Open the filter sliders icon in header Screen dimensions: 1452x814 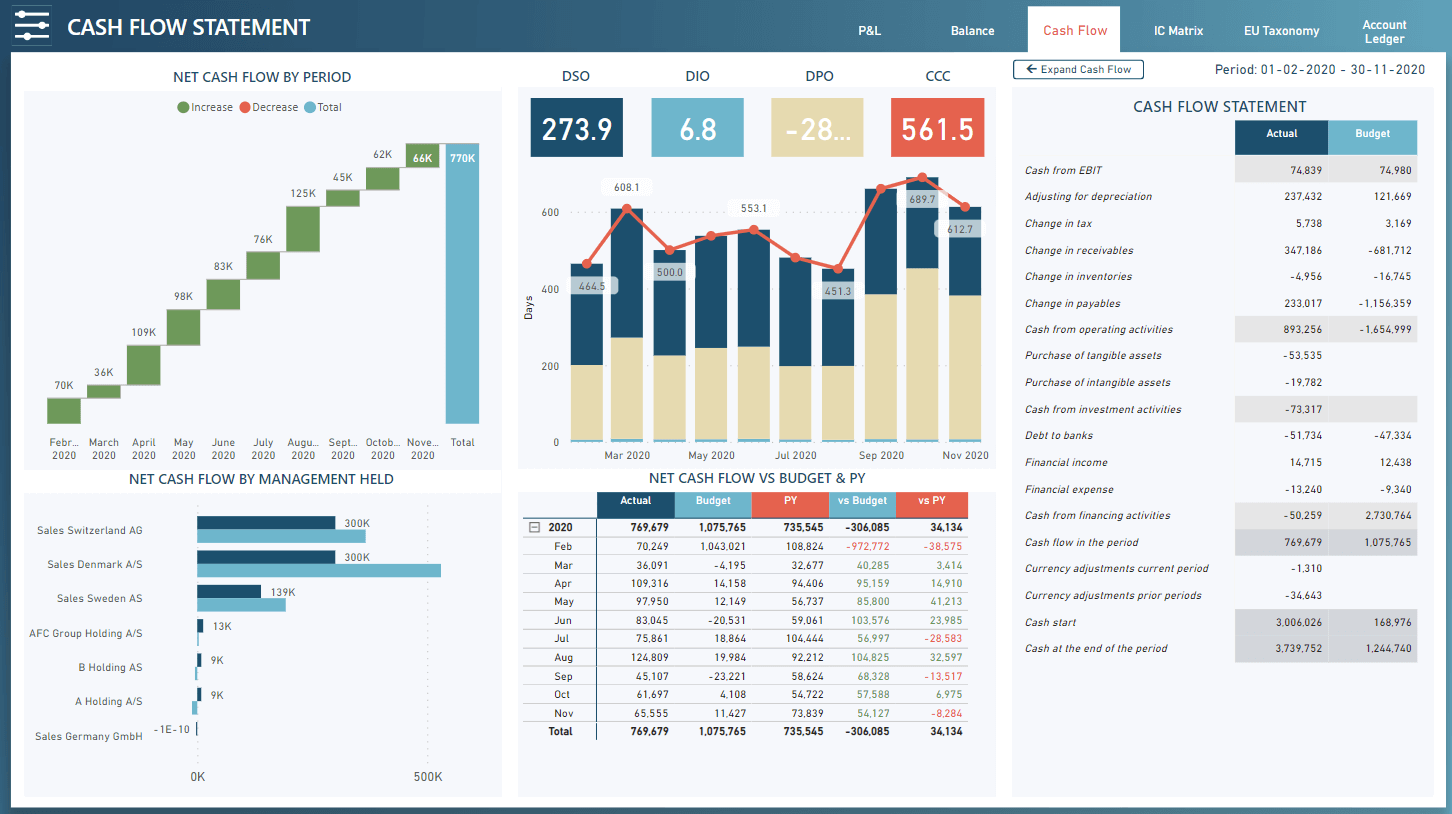click(32, 27)
